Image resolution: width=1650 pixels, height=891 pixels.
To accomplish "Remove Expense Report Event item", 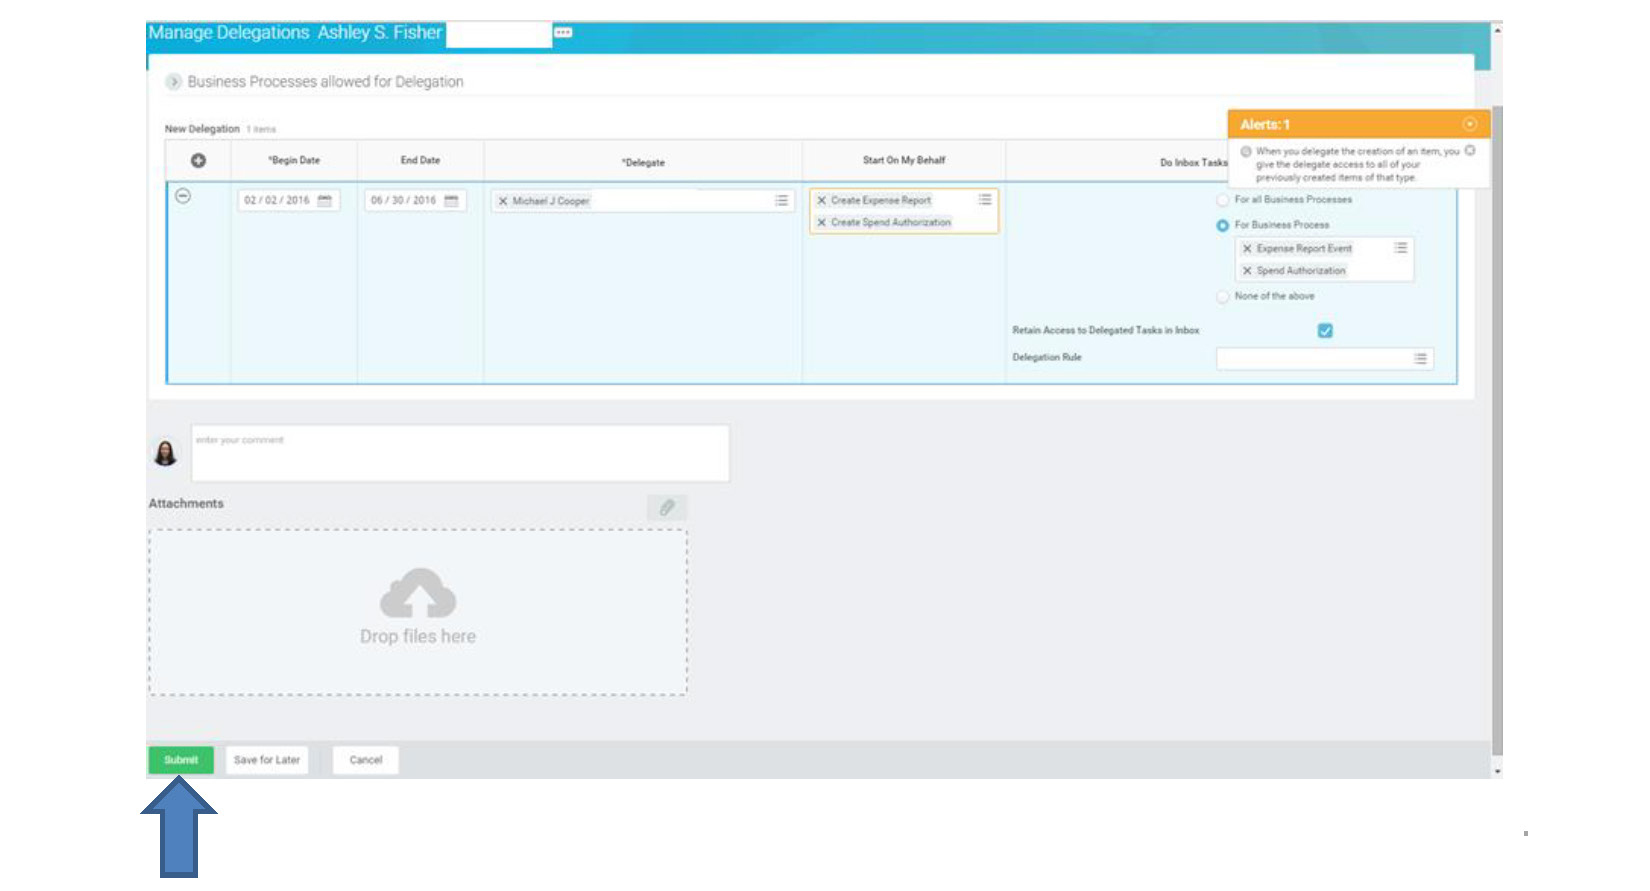I will click(1247, 248).
